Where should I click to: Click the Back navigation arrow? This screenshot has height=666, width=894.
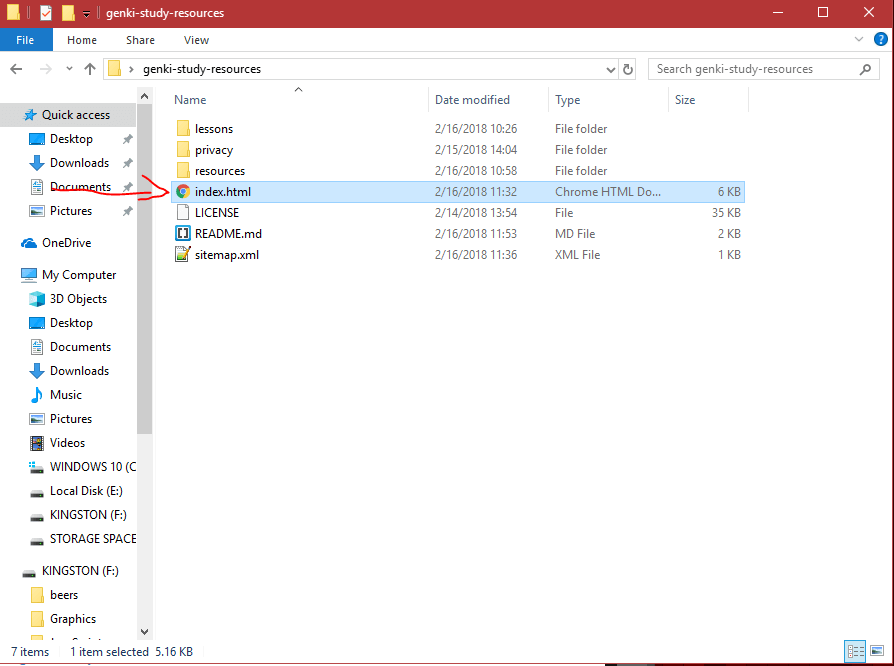click(17, 69)
